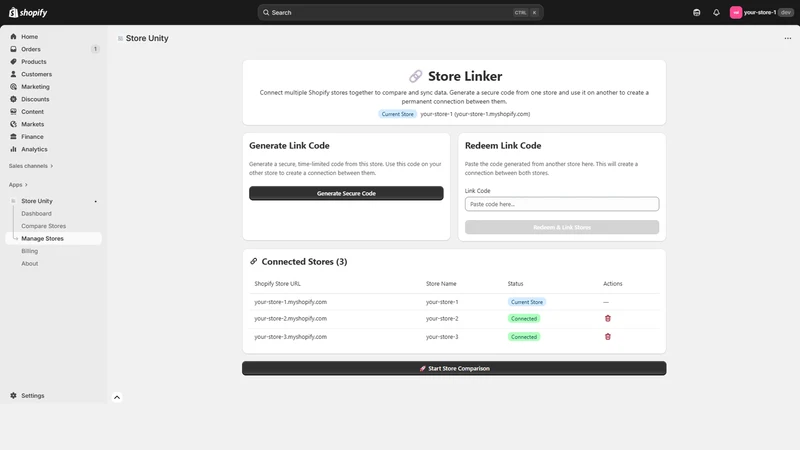The height and width of the screenshot is (450, 800).
Task: Click the Shopify Store URL column header
Action: pos(277,284)
